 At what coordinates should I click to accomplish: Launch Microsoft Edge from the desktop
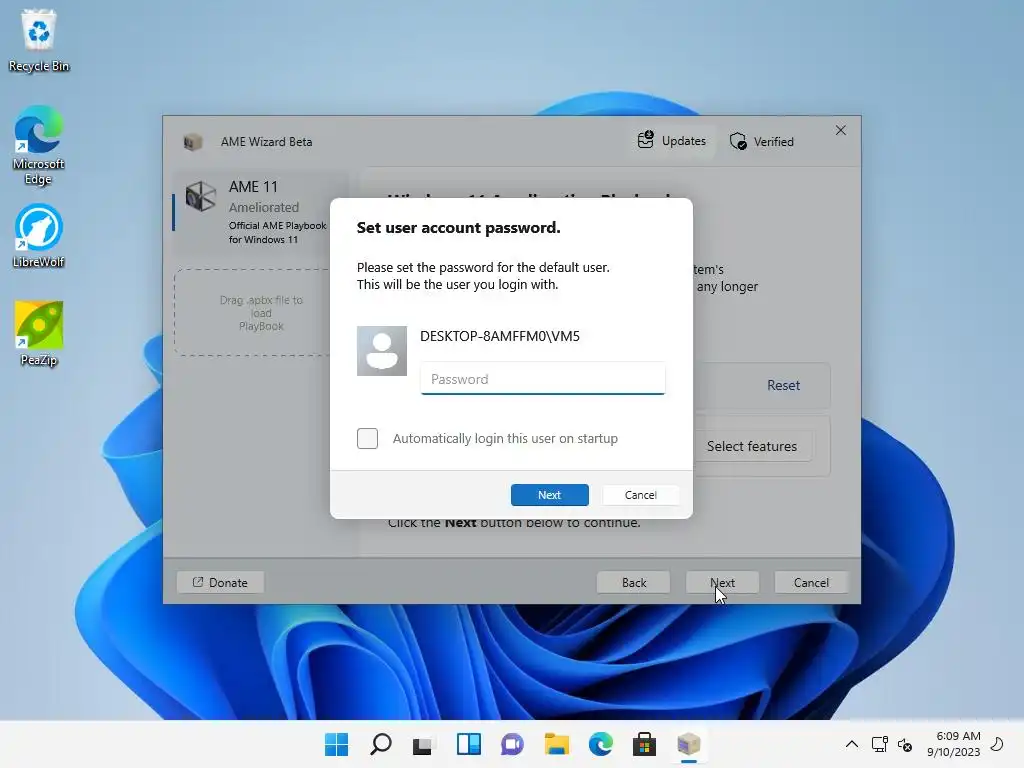click(39, 145)
